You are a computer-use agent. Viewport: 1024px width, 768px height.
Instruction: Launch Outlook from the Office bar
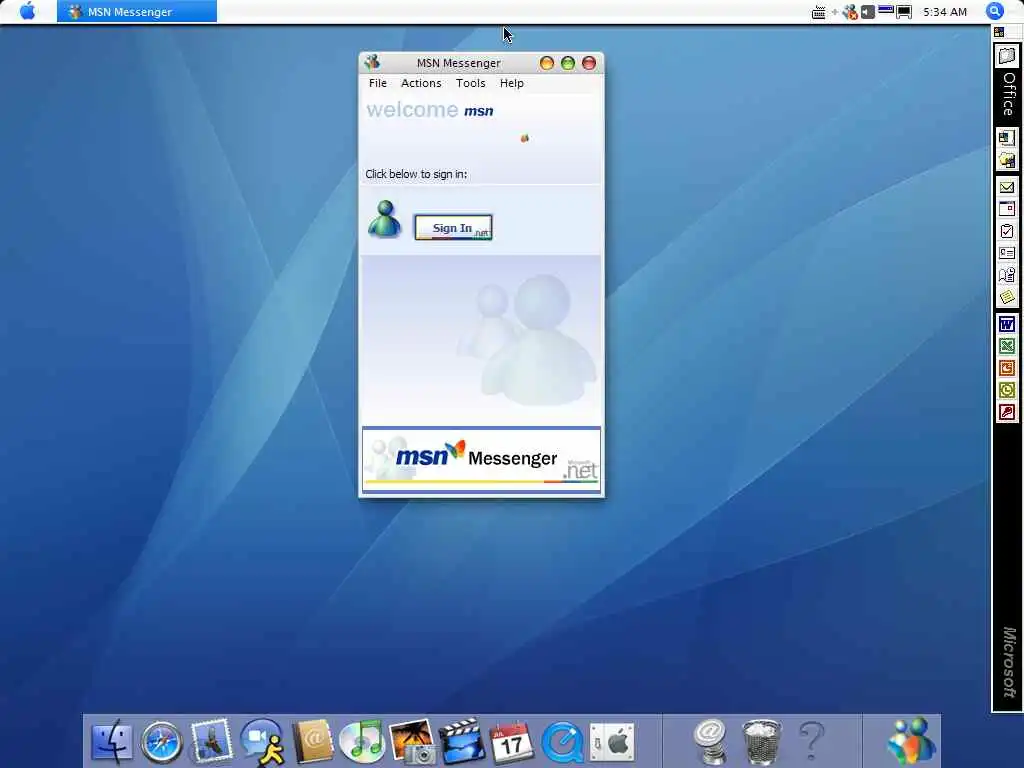coord(1007,391)
